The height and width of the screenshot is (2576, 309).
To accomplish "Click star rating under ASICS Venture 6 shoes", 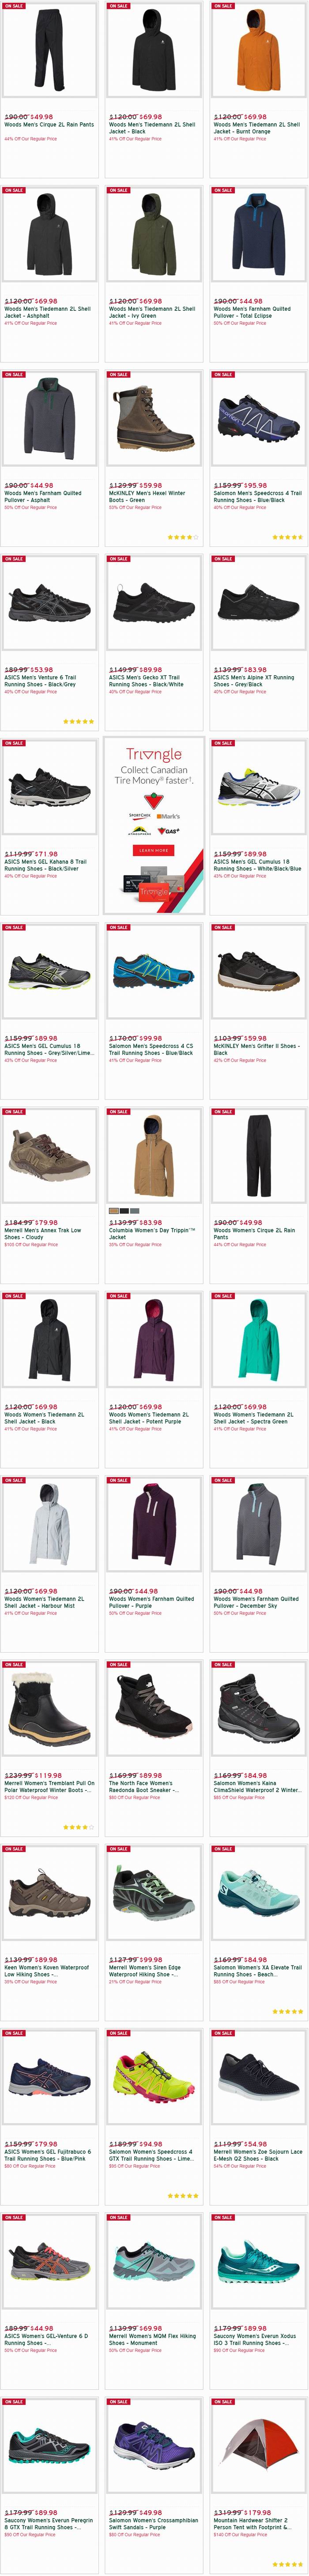I will 78,721.
